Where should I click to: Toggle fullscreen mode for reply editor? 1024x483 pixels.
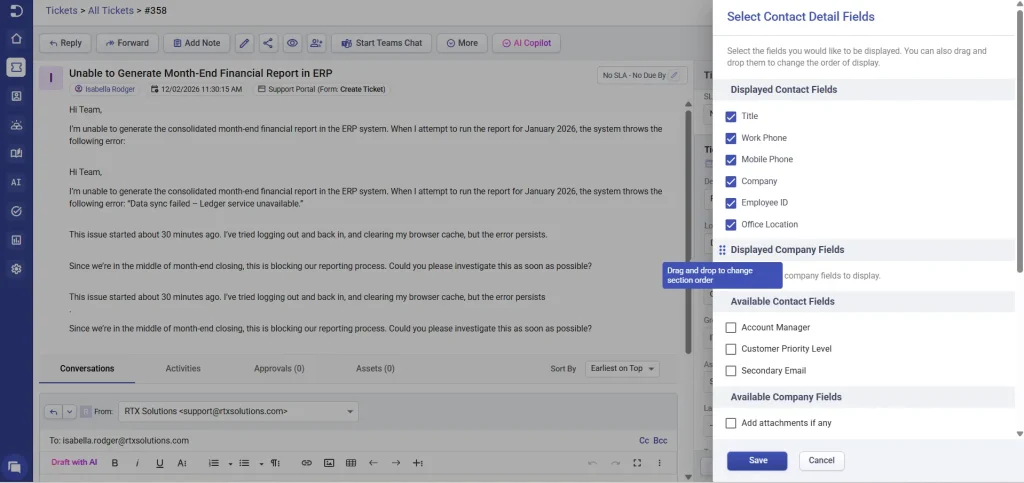coord(637,463)
